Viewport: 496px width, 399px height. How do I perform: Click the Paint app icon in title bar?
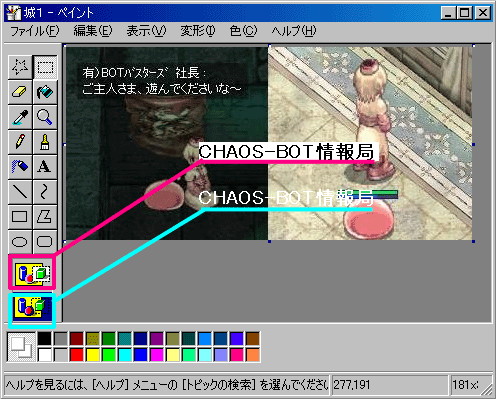point(14,13)
